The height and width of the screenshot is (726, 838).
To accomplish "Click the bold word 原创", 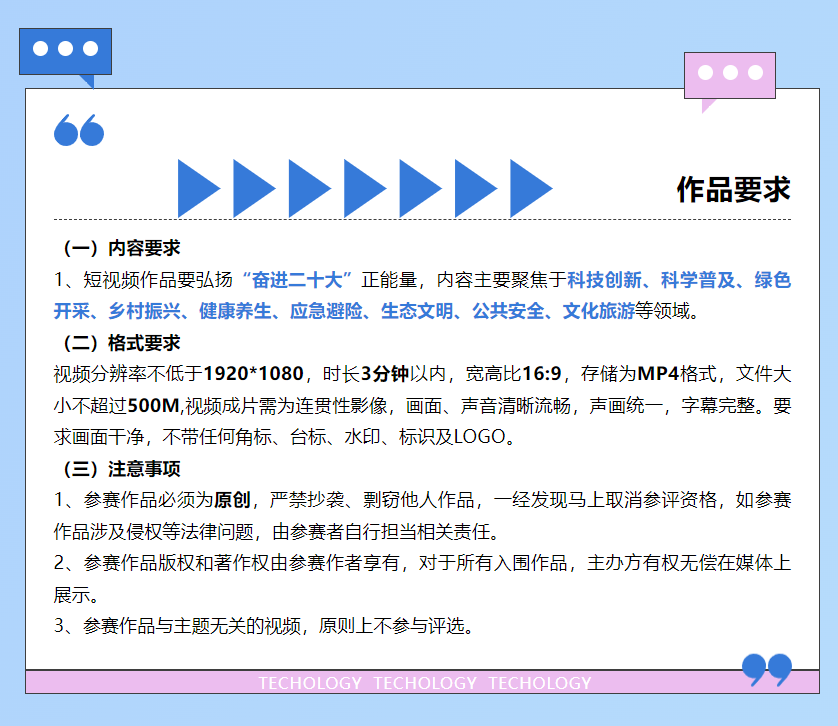I will 232,500.
